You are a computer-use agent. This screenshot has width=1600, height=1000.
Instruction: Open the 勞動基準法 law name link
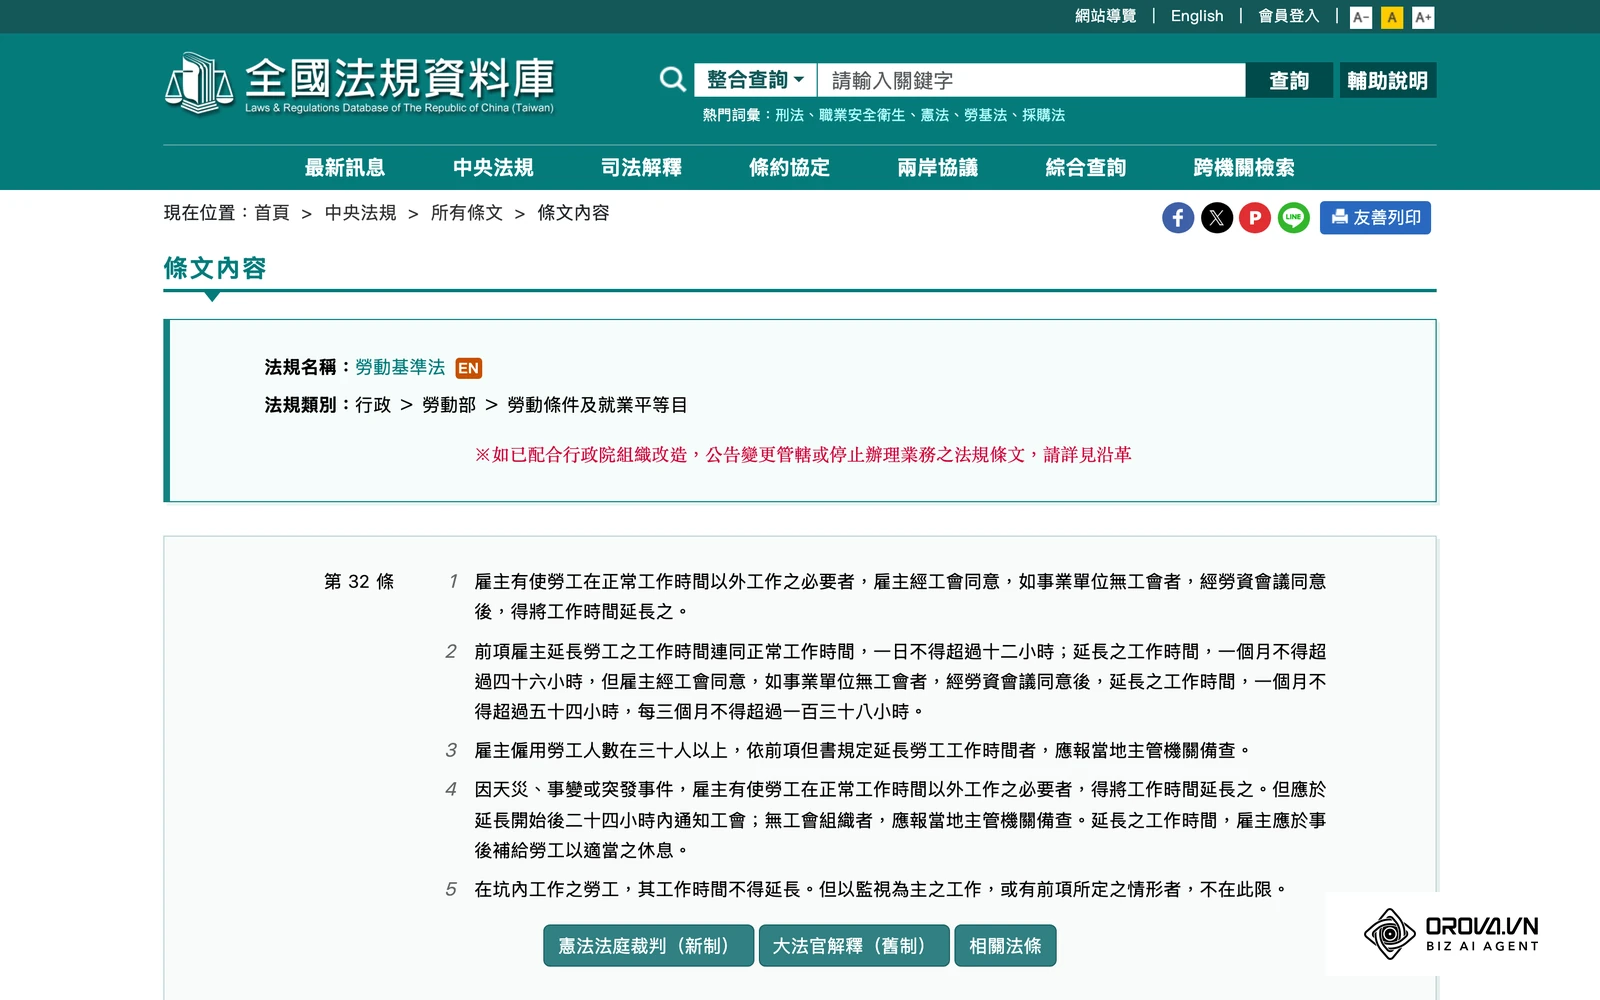click(400, 367)
